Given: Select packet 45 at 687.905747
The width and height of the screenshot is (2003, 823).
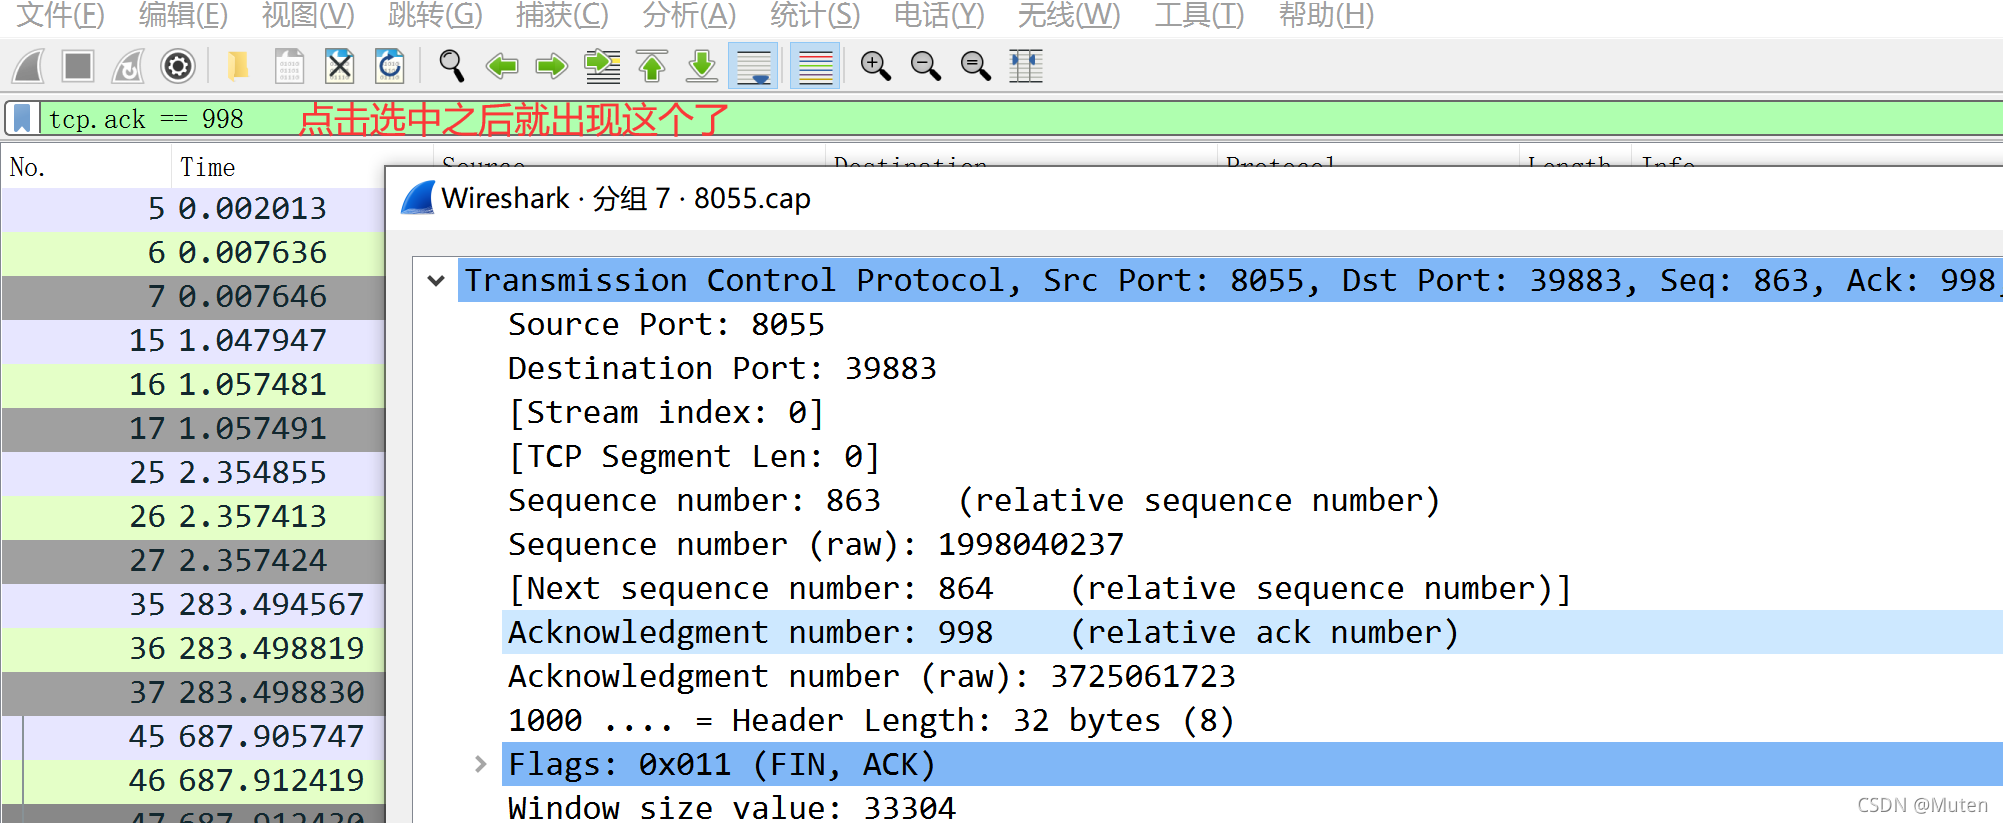Looking at the screenshot, I should [x=193, y=737].
